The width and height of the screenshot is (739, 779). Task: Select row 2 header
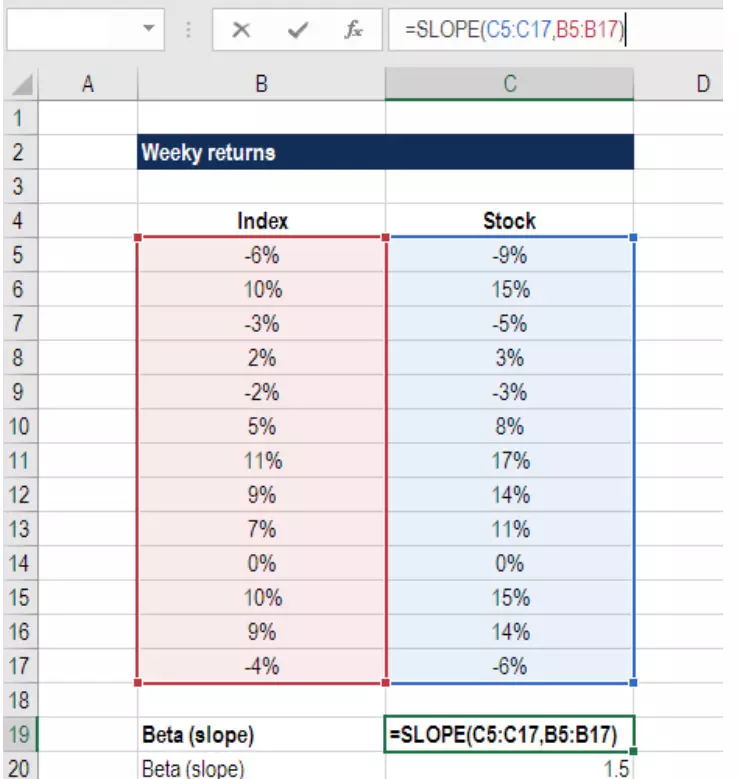(x=20, y=152)
